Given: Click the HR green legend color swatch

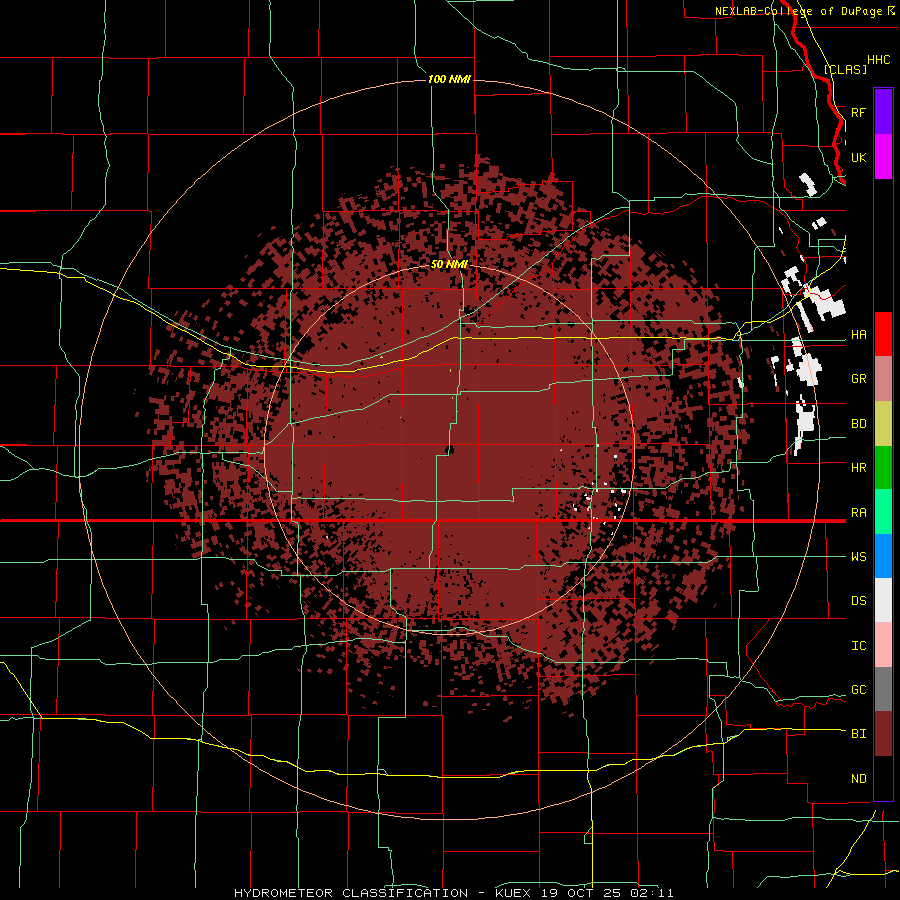Looking at the screenshot, I should point(883,468).
